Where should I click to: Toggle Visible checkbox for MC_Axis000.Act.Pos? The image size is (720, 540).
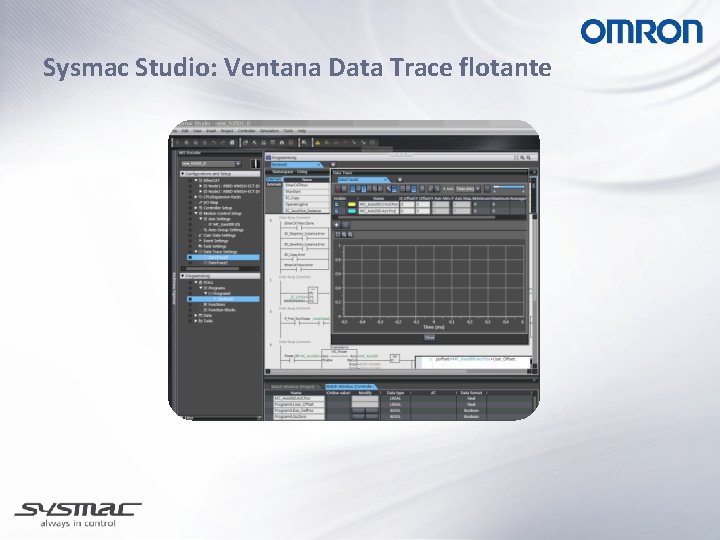[336, 211]
